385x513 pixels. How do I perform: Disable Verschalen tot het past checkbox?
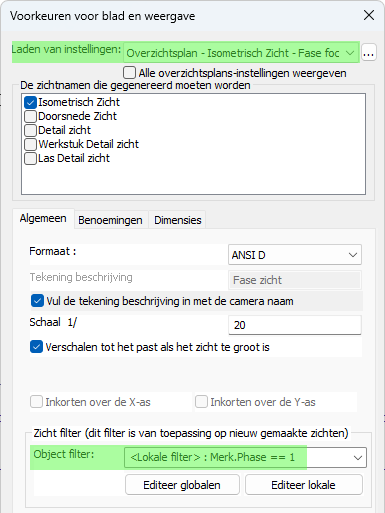(x=36, y=347)
